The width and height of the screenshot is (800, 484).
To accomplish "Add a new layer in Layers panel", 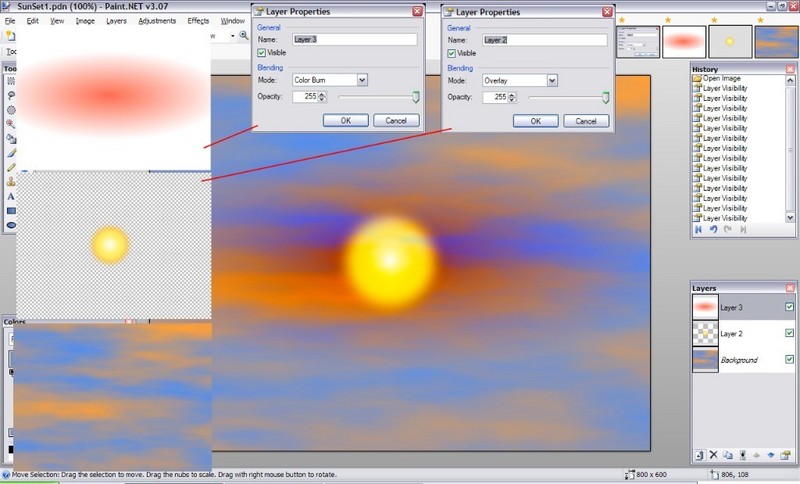I will 699,455.
